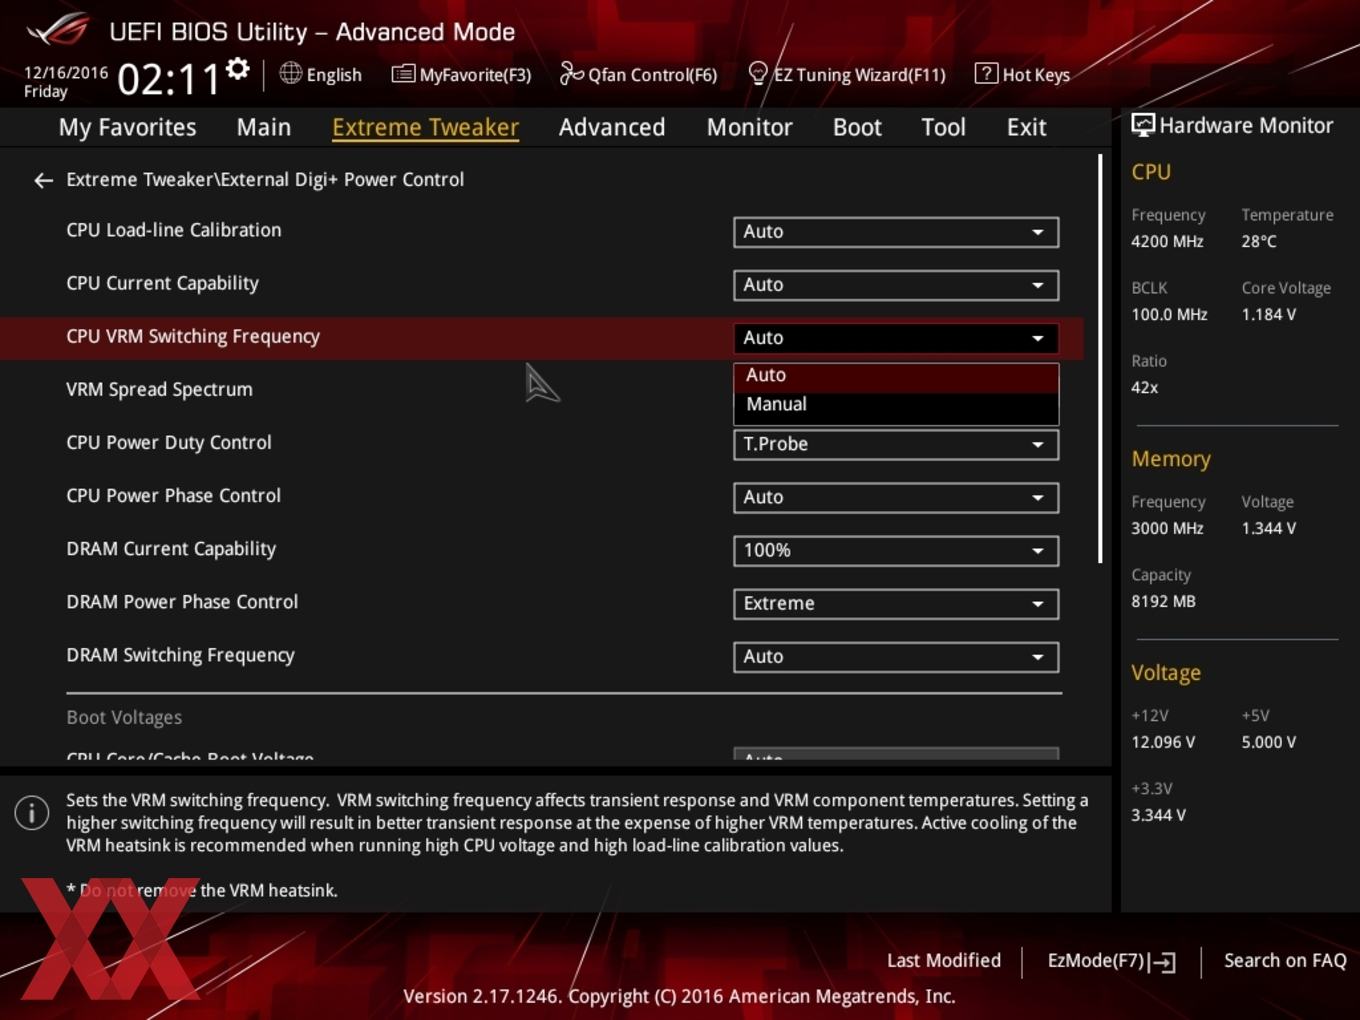This screenshot has height=1020, width=1360.
Task: Expand DRAM Power Phase Control Extreme dropdown
Action: [896, 603]
